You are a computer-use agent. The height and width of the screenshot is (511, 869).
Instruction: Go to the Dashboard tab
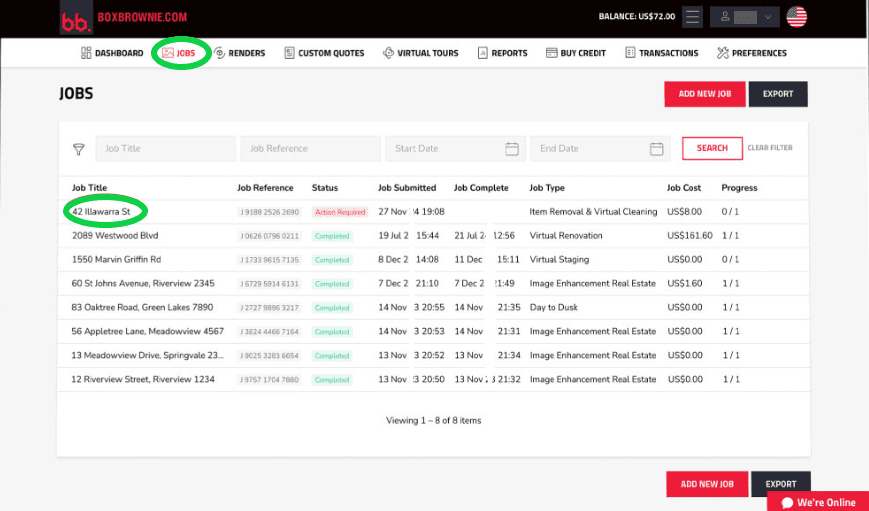112,53
